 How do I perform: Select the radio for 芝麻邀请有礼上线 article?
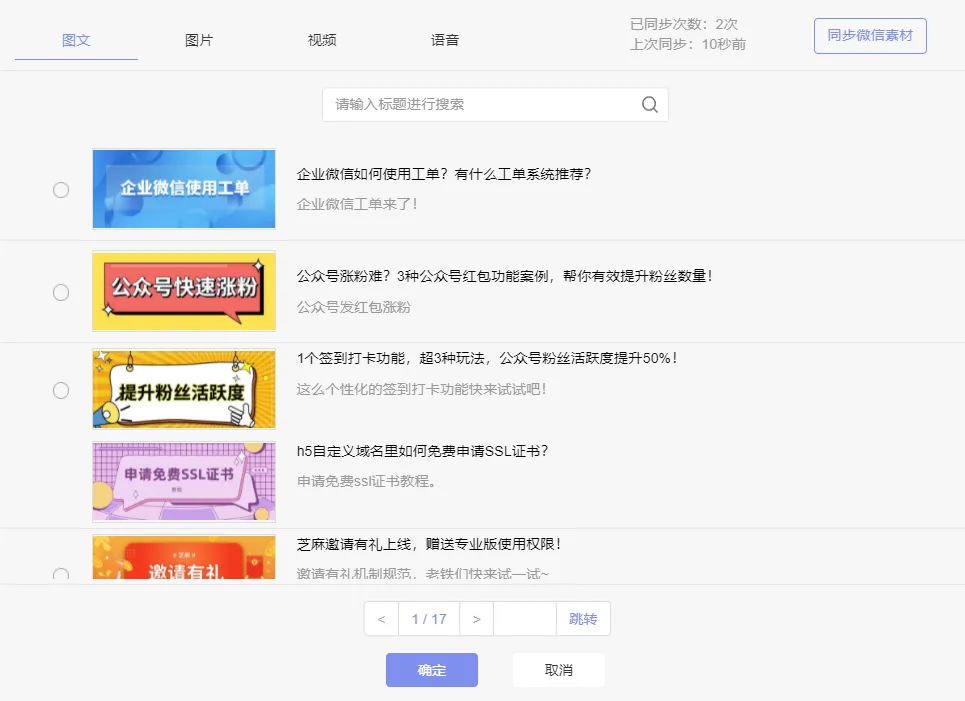pyautogui.click(x=61, y=574)
